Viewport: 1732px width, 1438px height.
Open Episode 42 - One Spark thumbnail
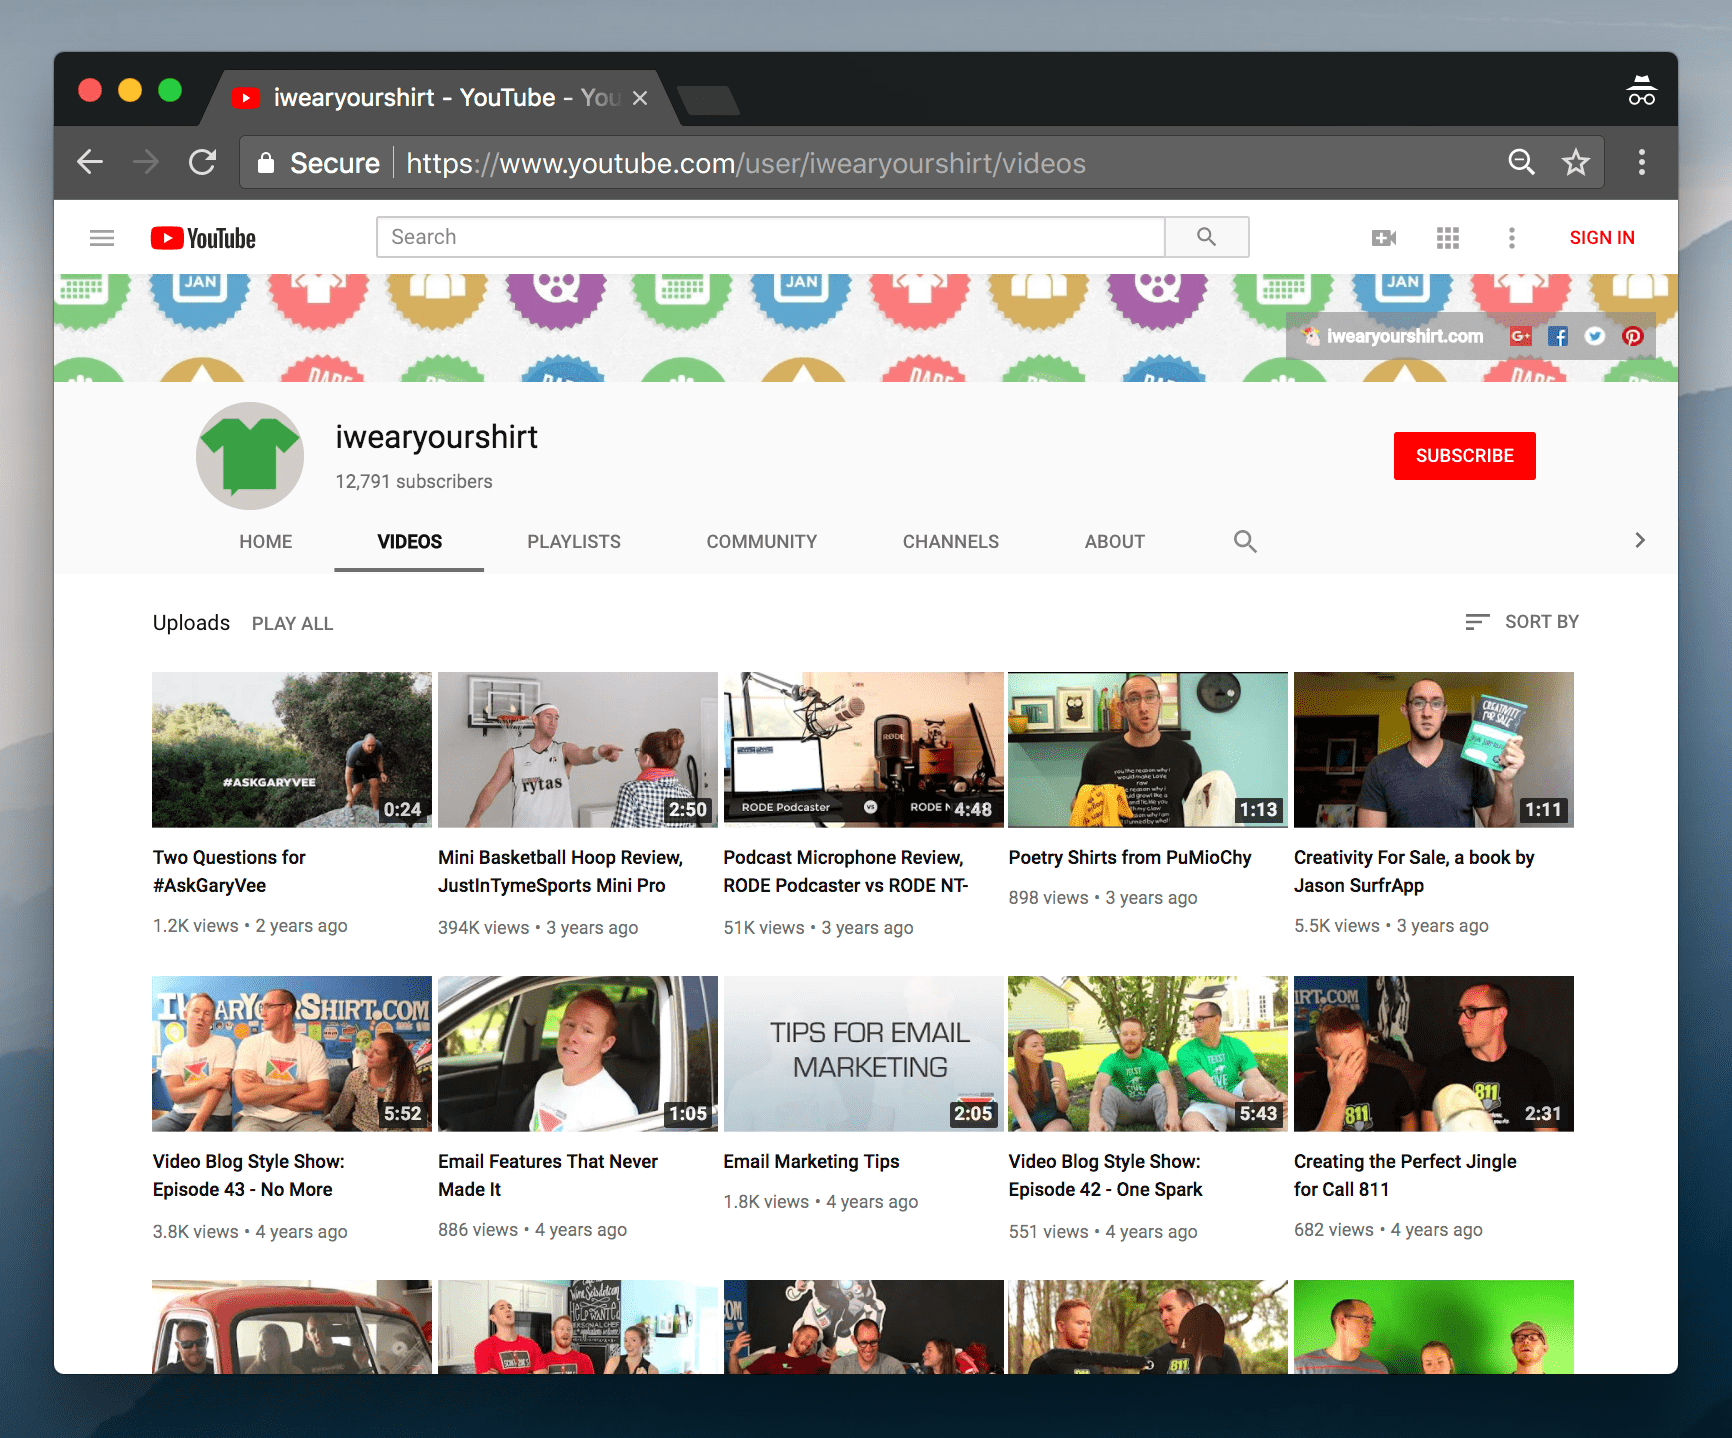tap(1148, 1054)
